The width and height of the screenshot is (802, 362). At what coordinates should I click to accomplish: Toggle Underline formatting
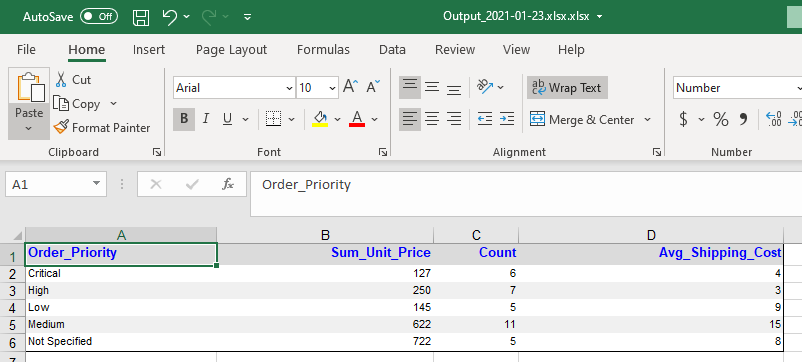(228, 119)
